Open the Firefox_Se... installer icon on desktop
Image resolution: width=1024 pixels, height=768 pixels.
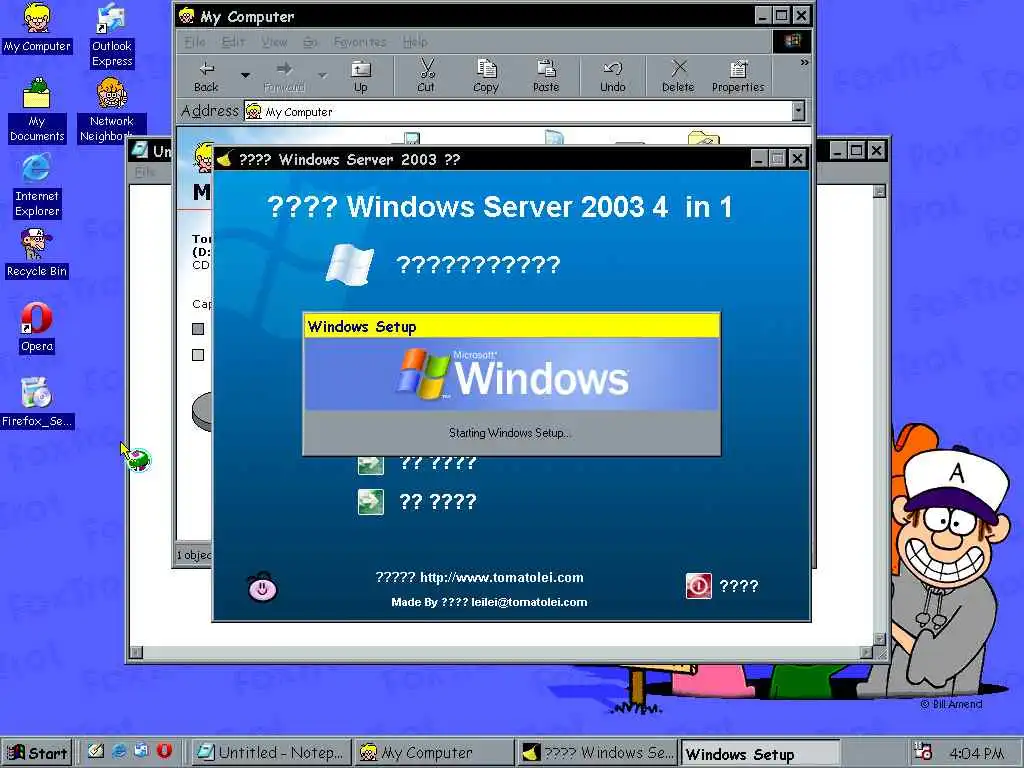[x=37, y=403]
